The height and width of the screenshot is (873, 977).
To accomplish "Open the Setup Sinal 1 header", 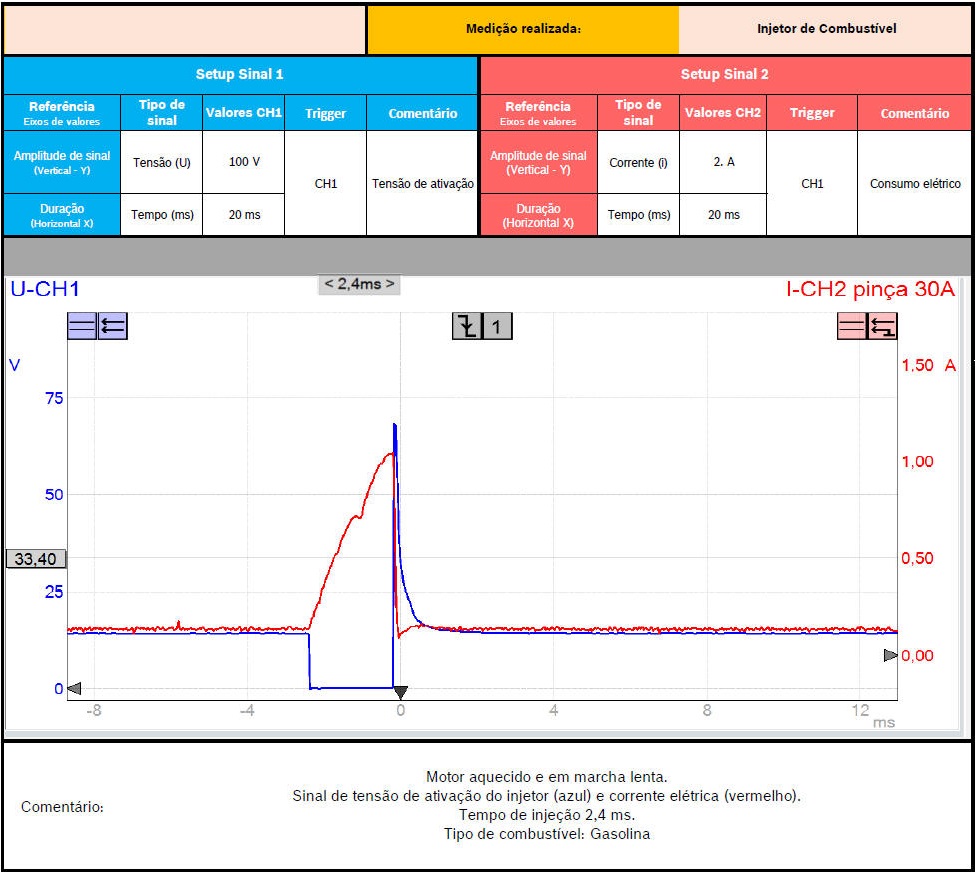I will point(239,75).
